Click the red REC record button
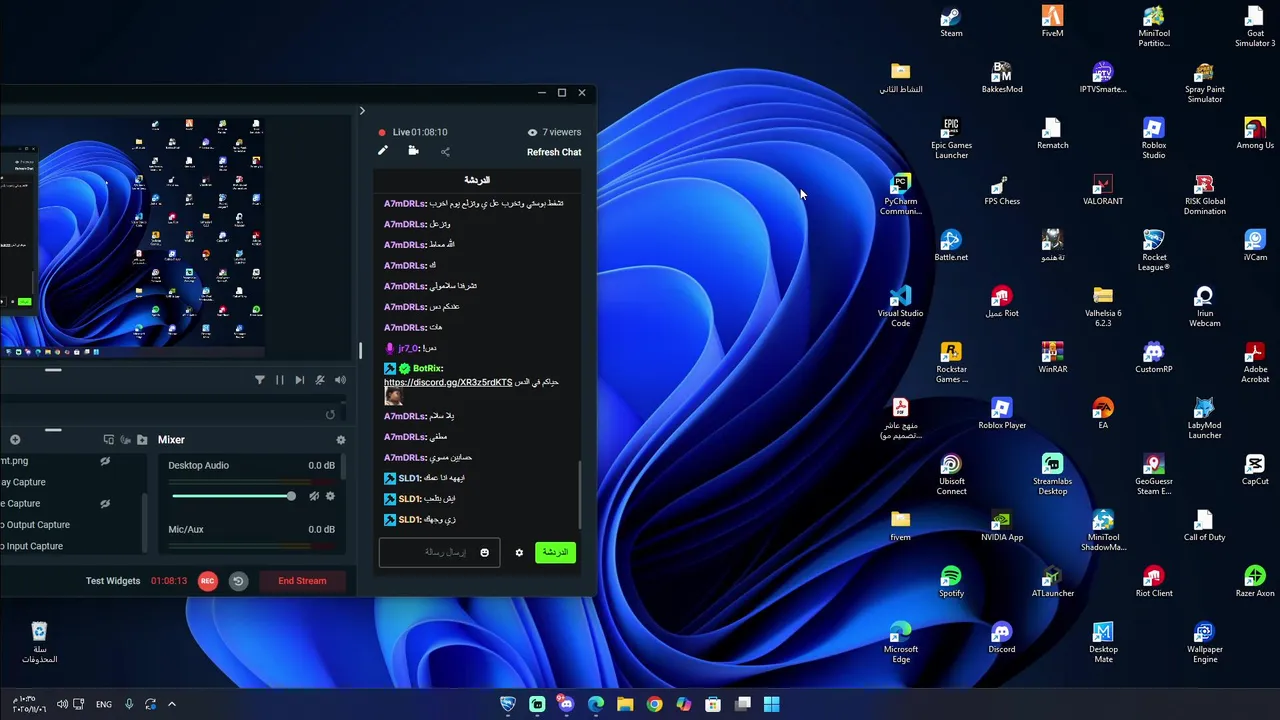 [207, 581]
